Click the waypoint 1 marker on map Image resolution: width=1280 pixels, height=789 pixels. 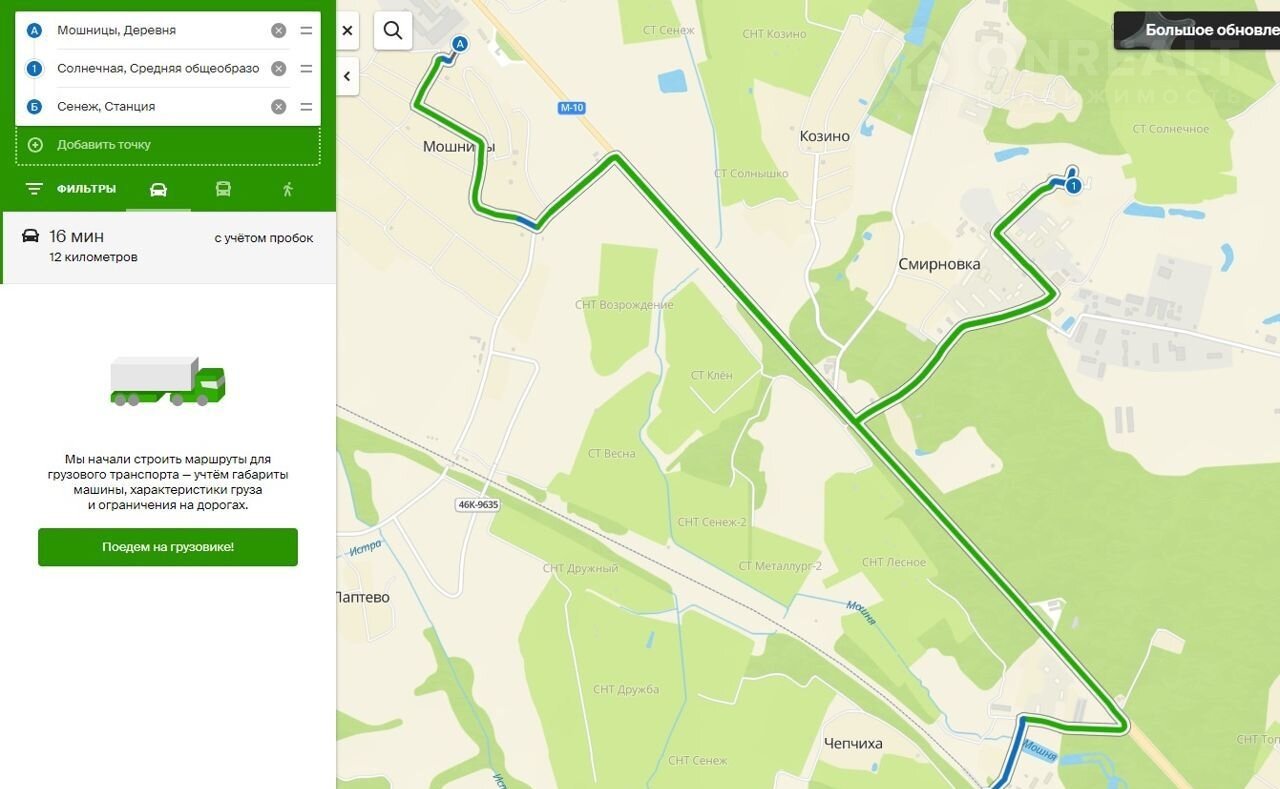point(1074,186)
